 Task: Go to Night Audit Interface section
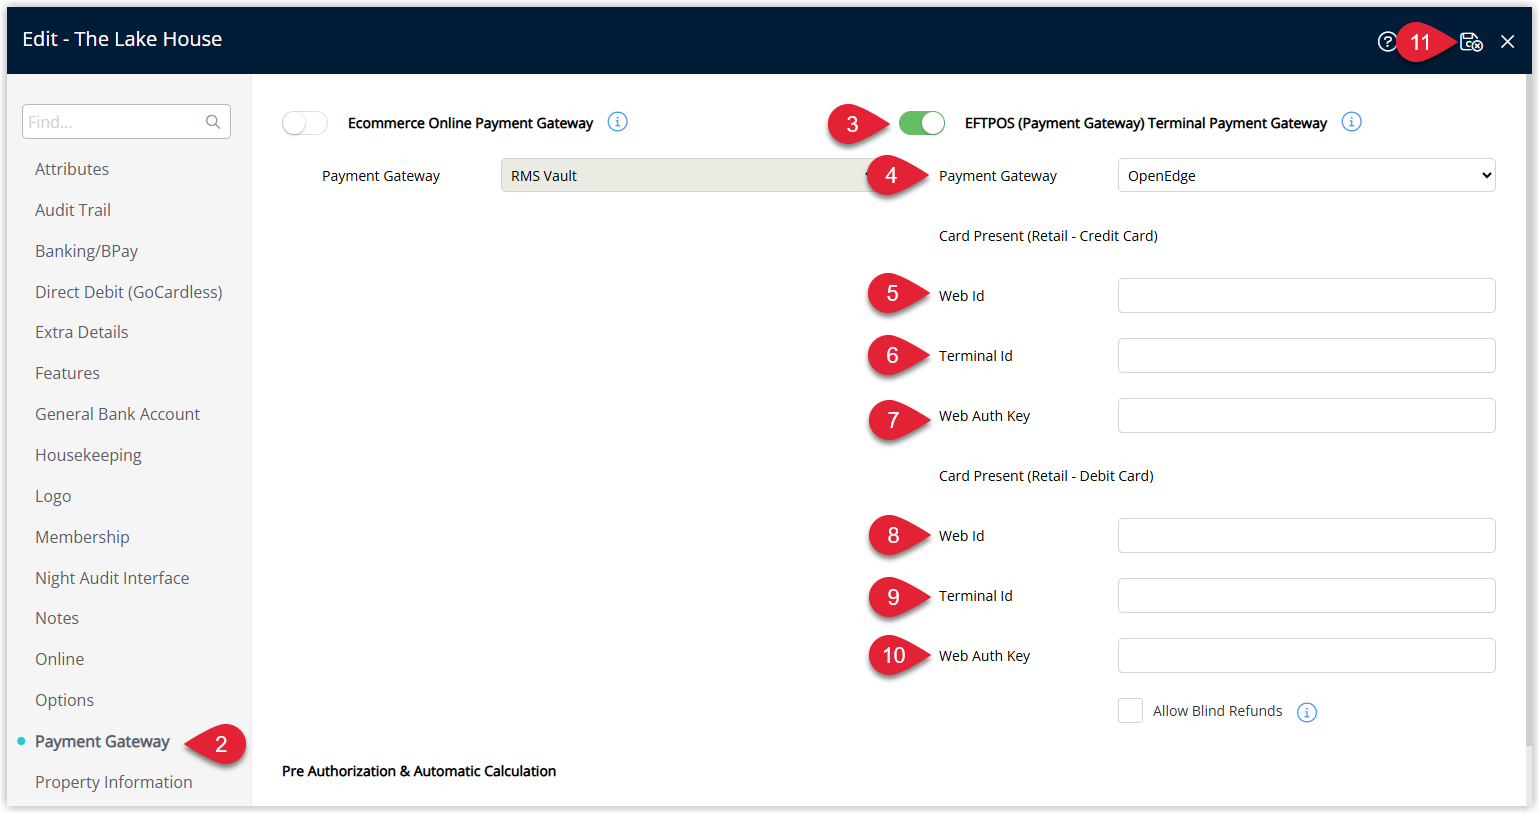click(112, 578)
